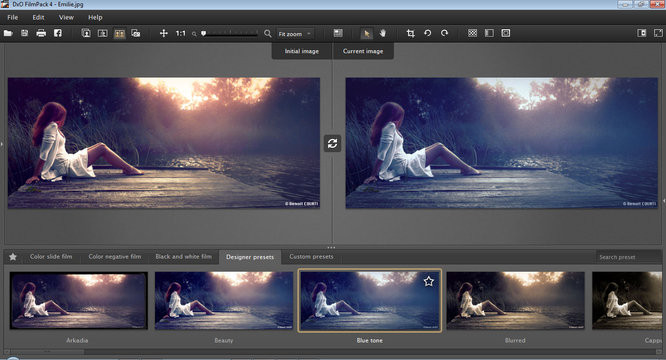This screenshot has width=666, height=360.
Task: Switch to Color slide film tab
Action: pos(51,256)
